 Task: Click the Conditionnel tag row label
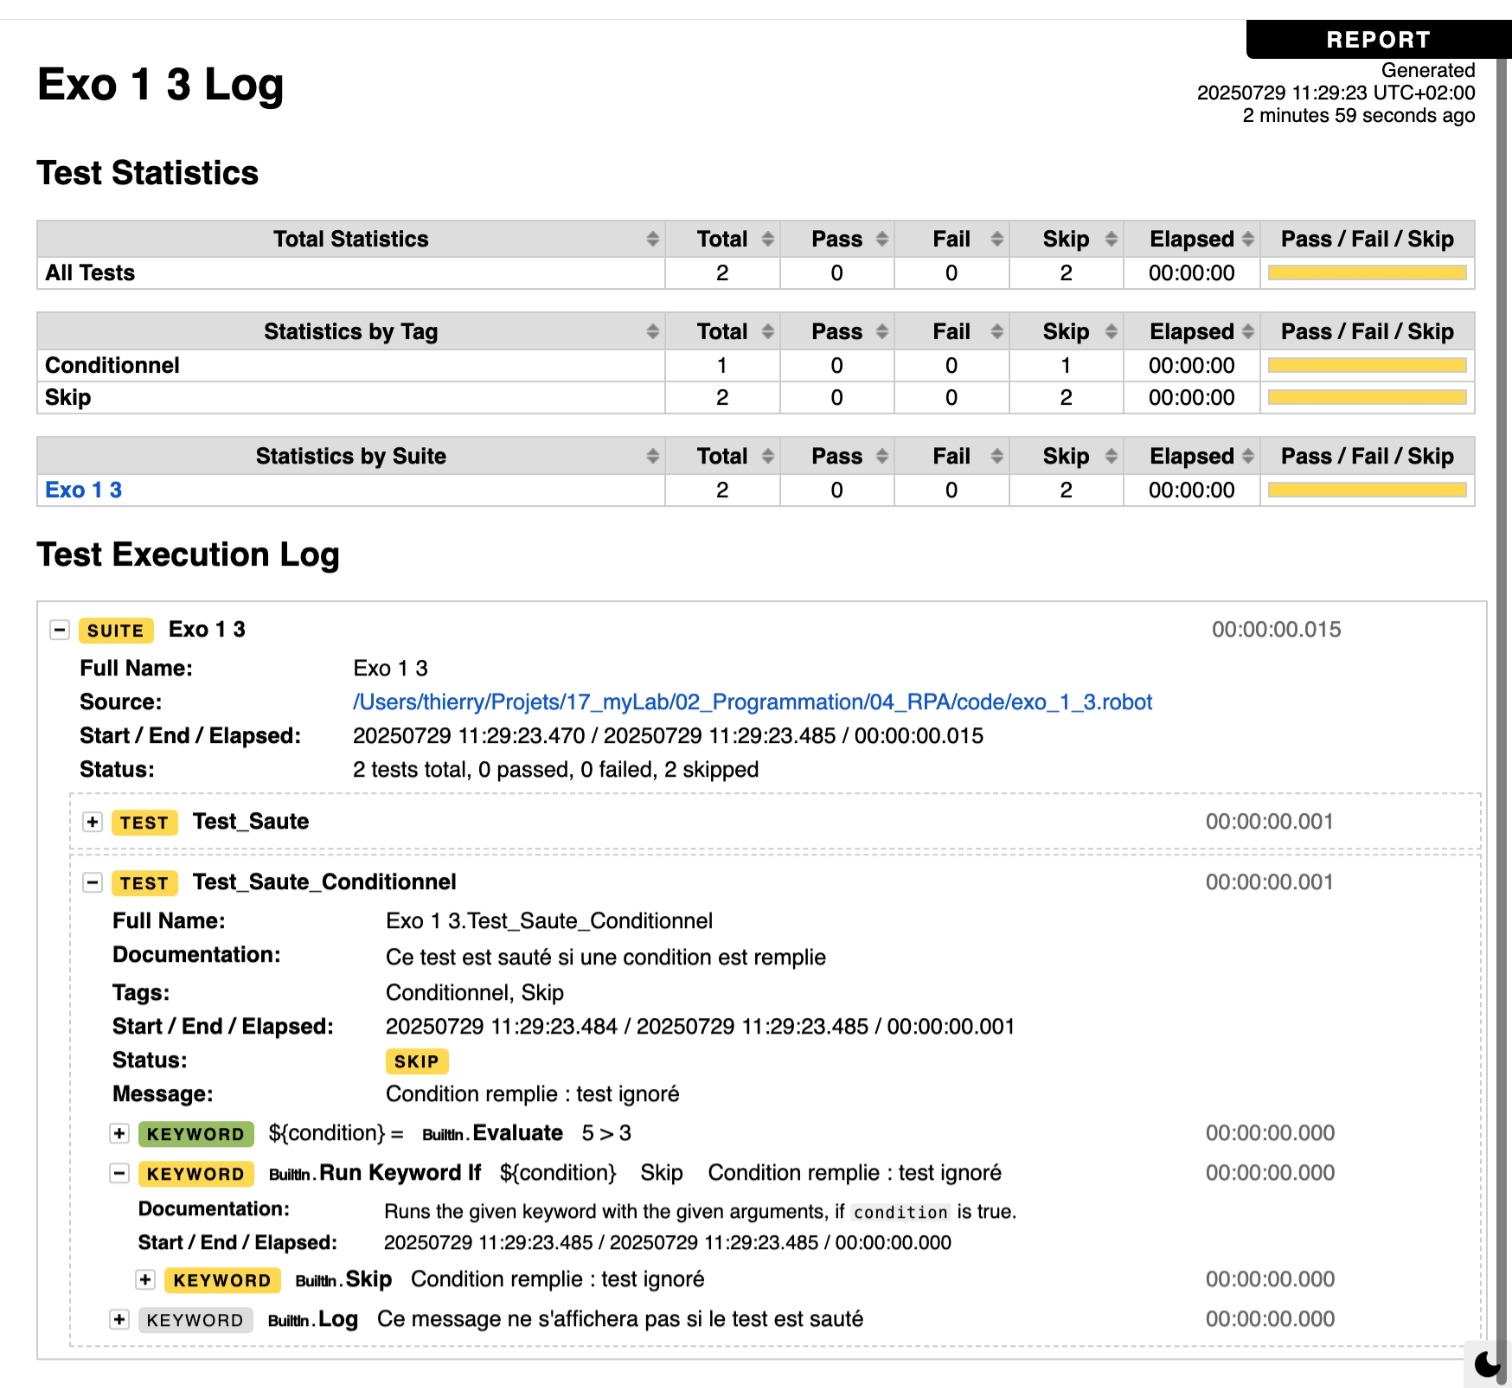click(x=112, y=366)
